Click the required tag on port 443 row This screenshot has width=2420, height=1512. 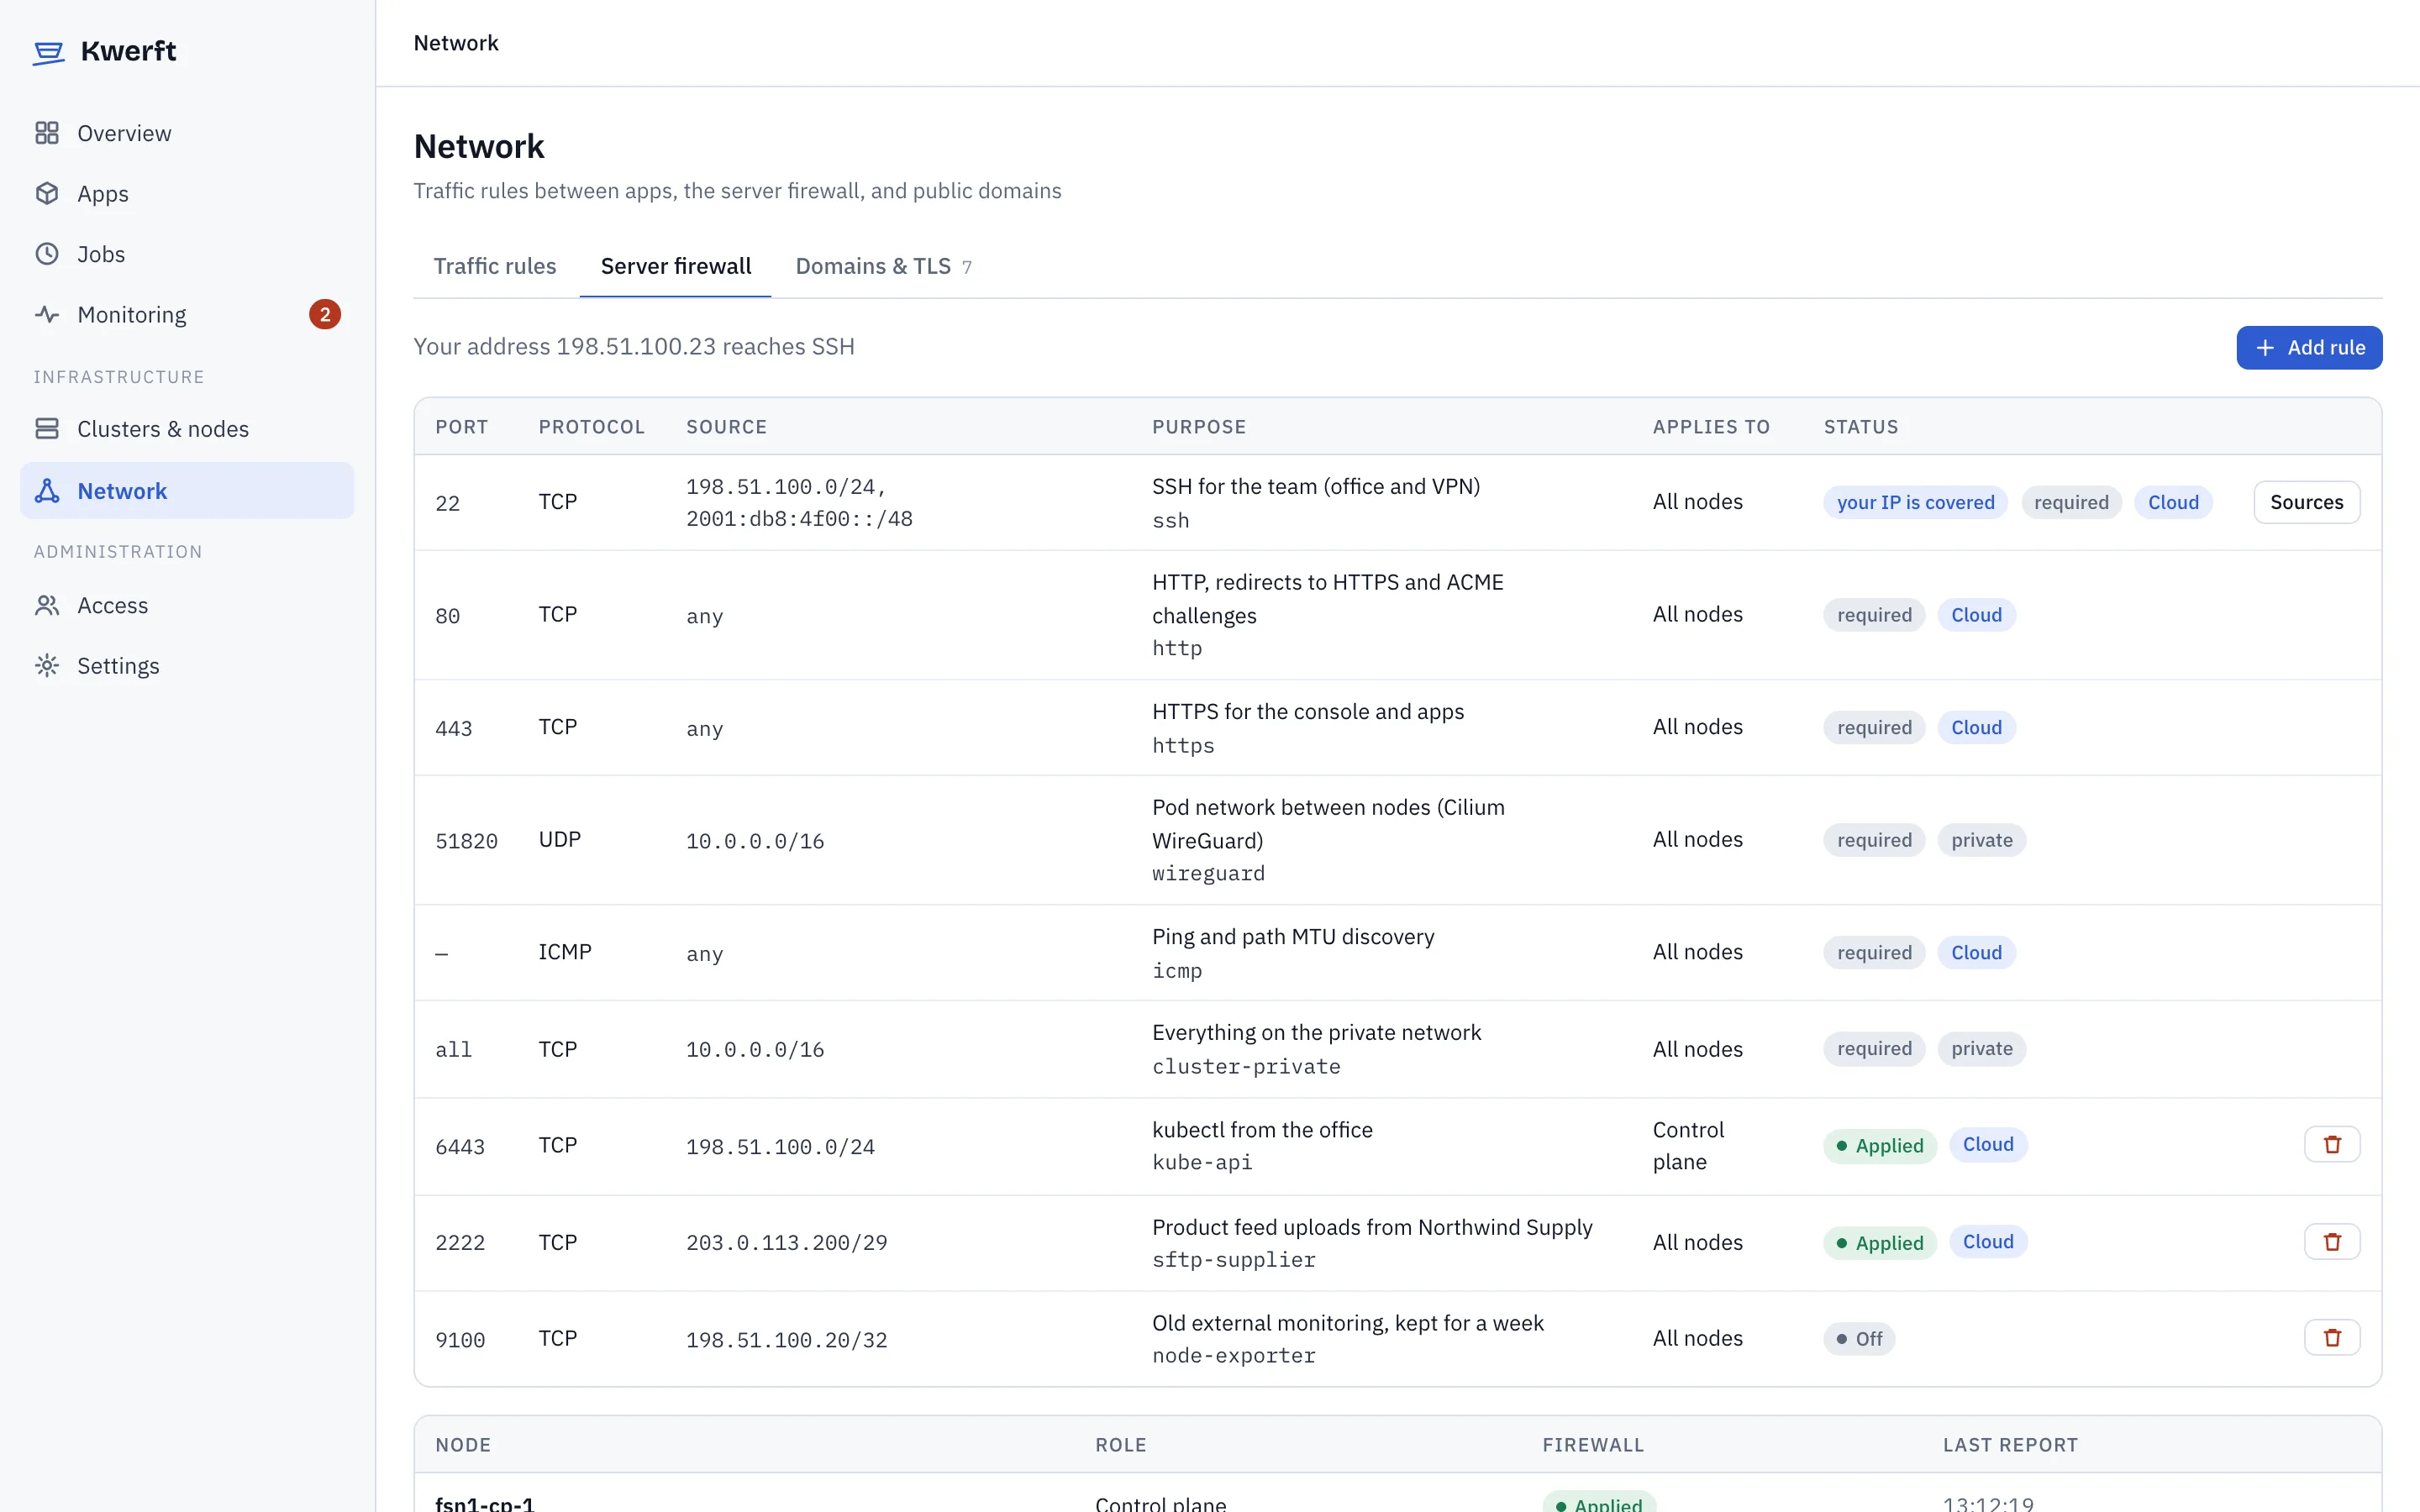(x=1874, y=727)
